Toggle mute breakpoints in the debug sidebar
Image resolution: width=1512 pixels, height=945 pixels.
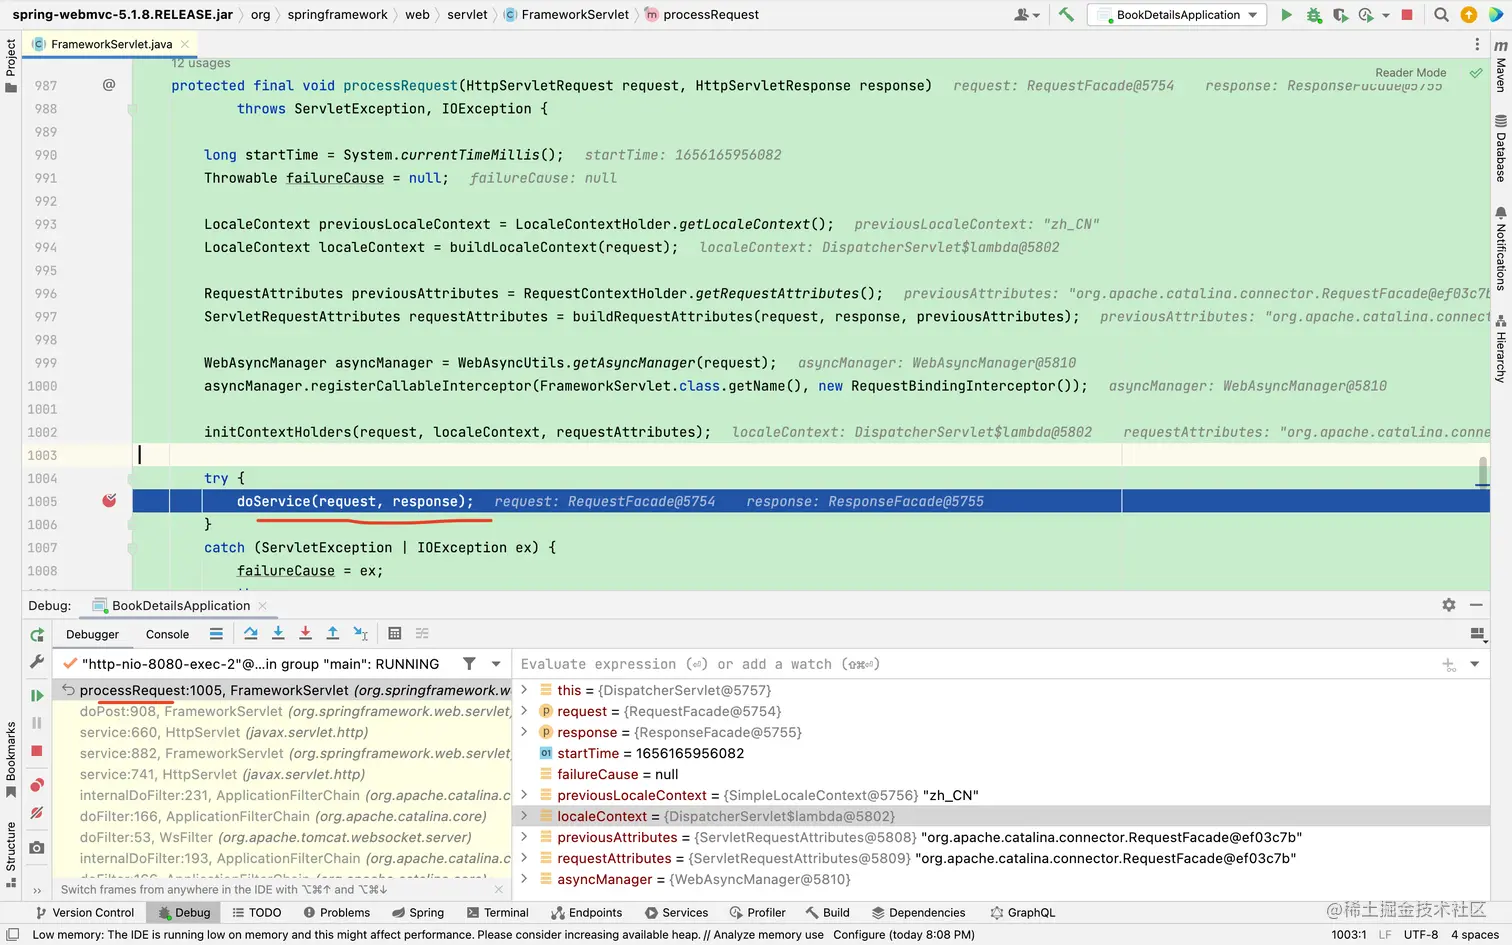click(x=37, y=813)
